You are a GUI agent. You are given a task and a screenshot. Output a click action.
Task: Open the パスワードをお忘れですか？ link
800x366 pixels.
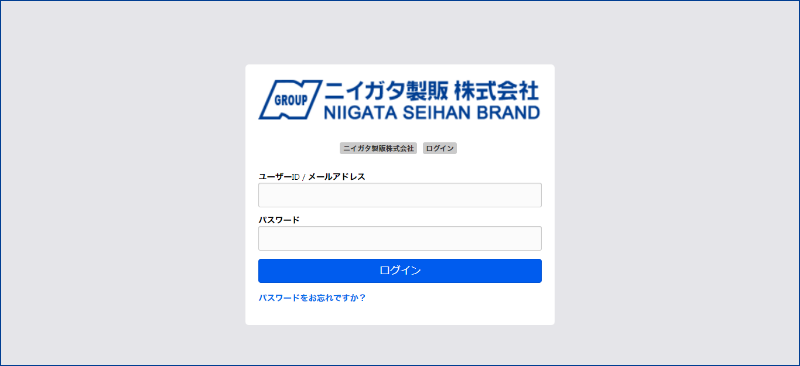pos(312,298)
